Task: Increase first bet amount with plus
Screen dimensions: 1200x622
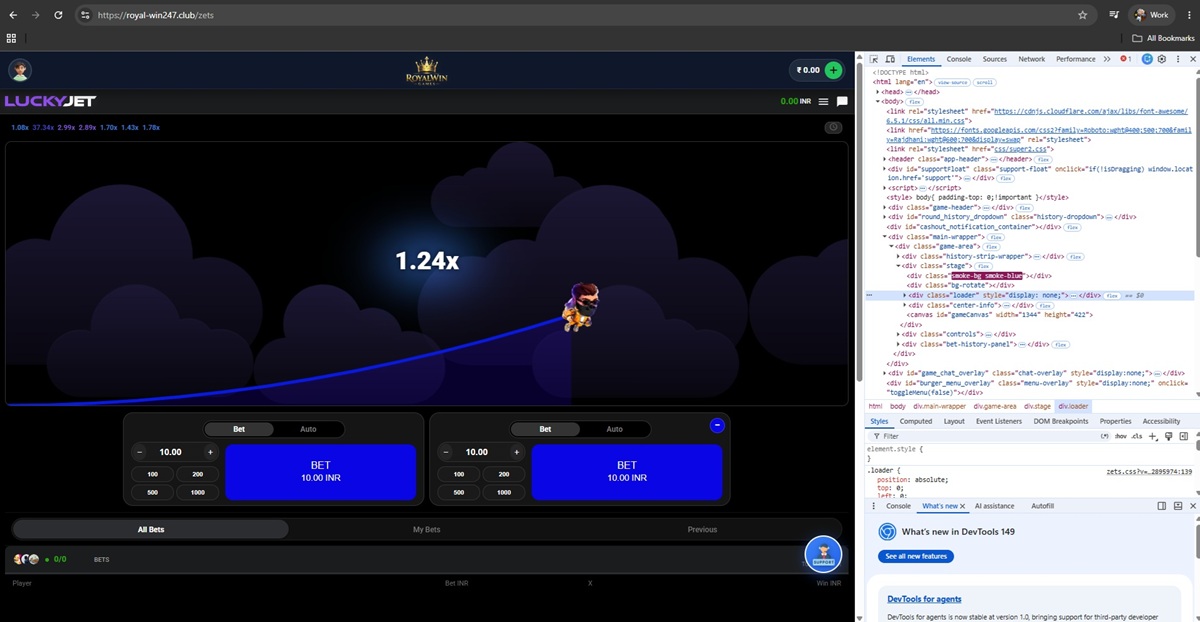Action: [x=210, y=452]
